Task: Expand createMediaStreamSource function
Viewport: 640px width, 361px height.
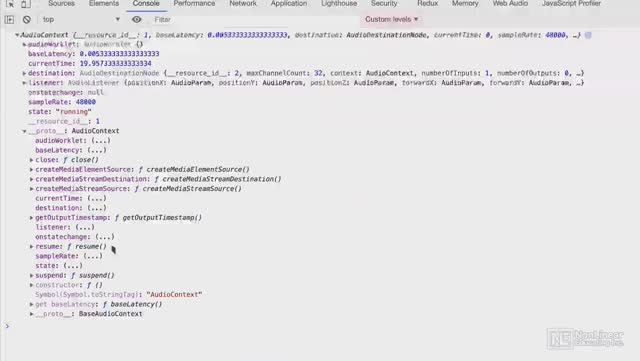Action: point(31,189)
